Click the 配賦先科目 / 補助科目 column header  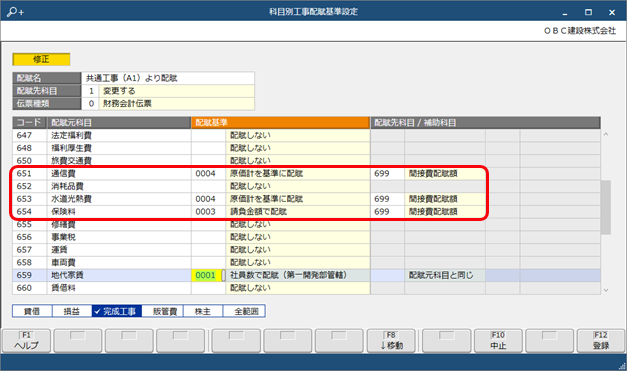(x=485, y=122)
